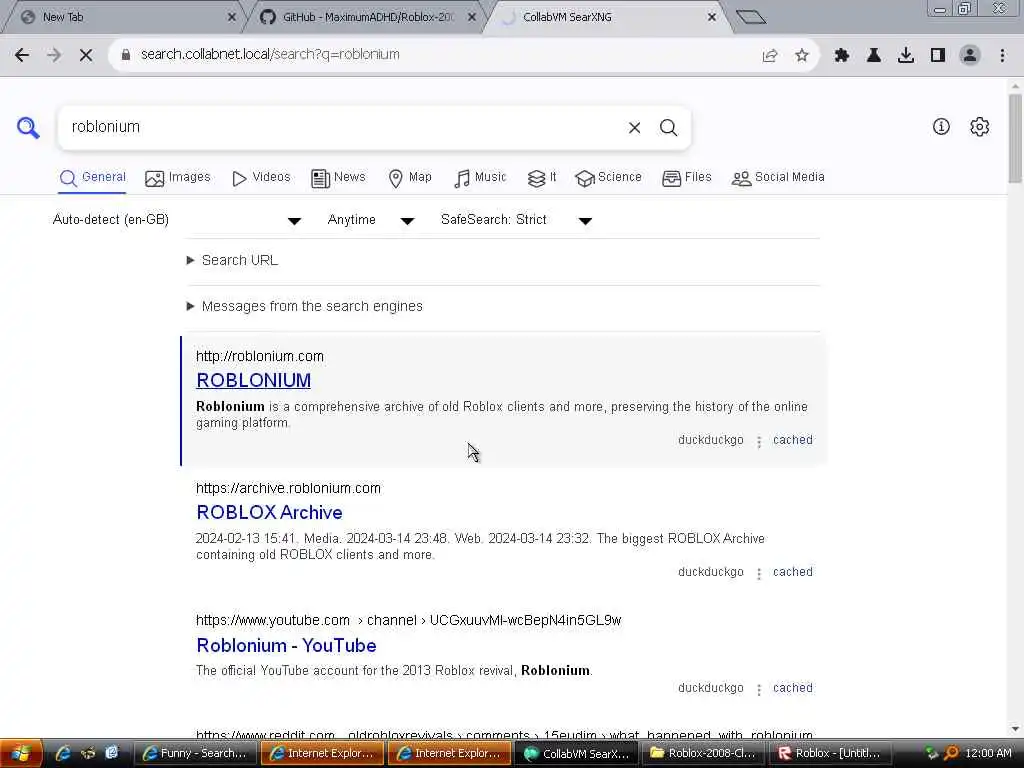Switch to the New Tab browser tab

[x=124, y=18]
